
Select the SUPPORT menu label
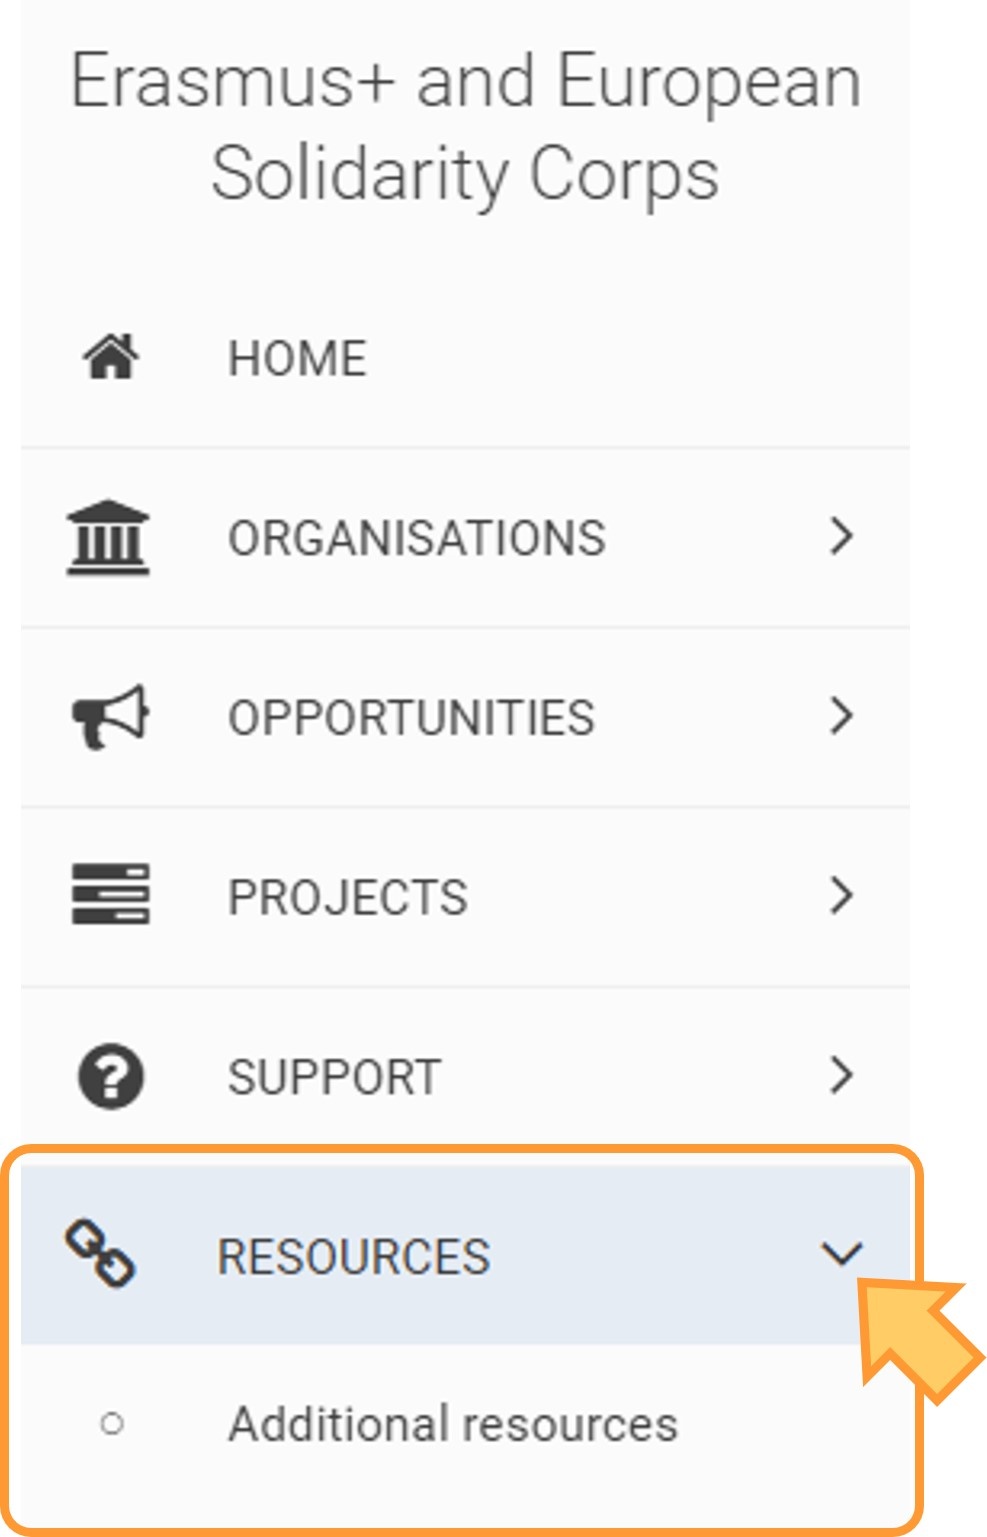tap(334, 1077)
